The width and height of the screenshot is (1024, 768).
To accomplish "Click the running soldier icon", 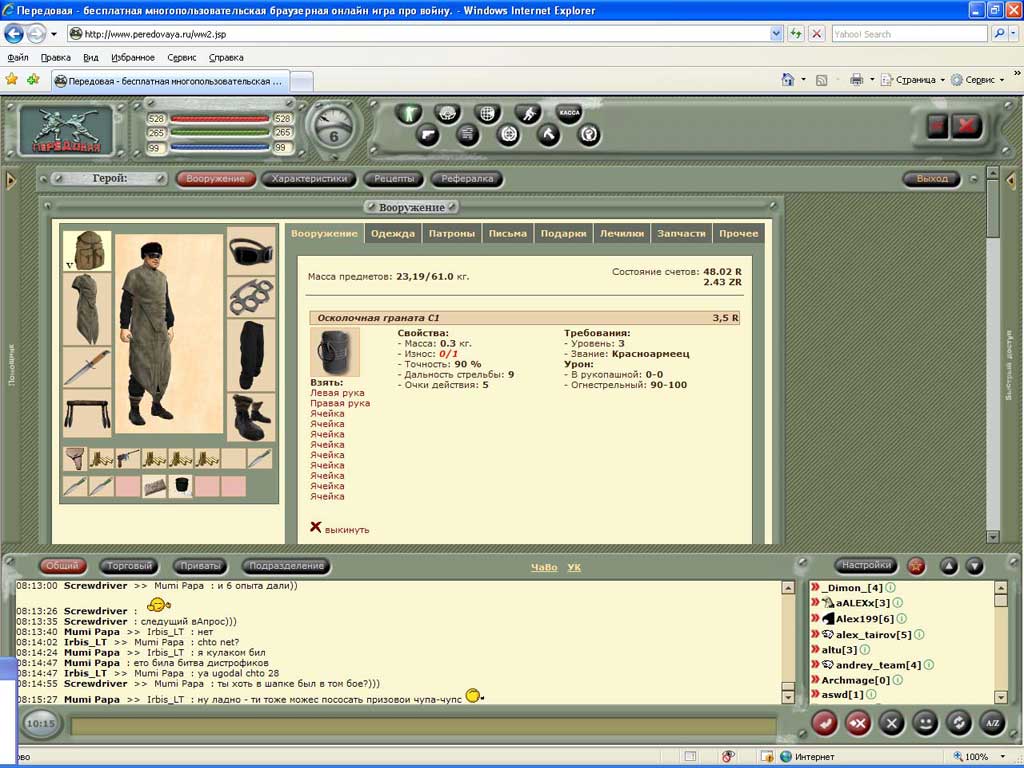I will 528,114.
